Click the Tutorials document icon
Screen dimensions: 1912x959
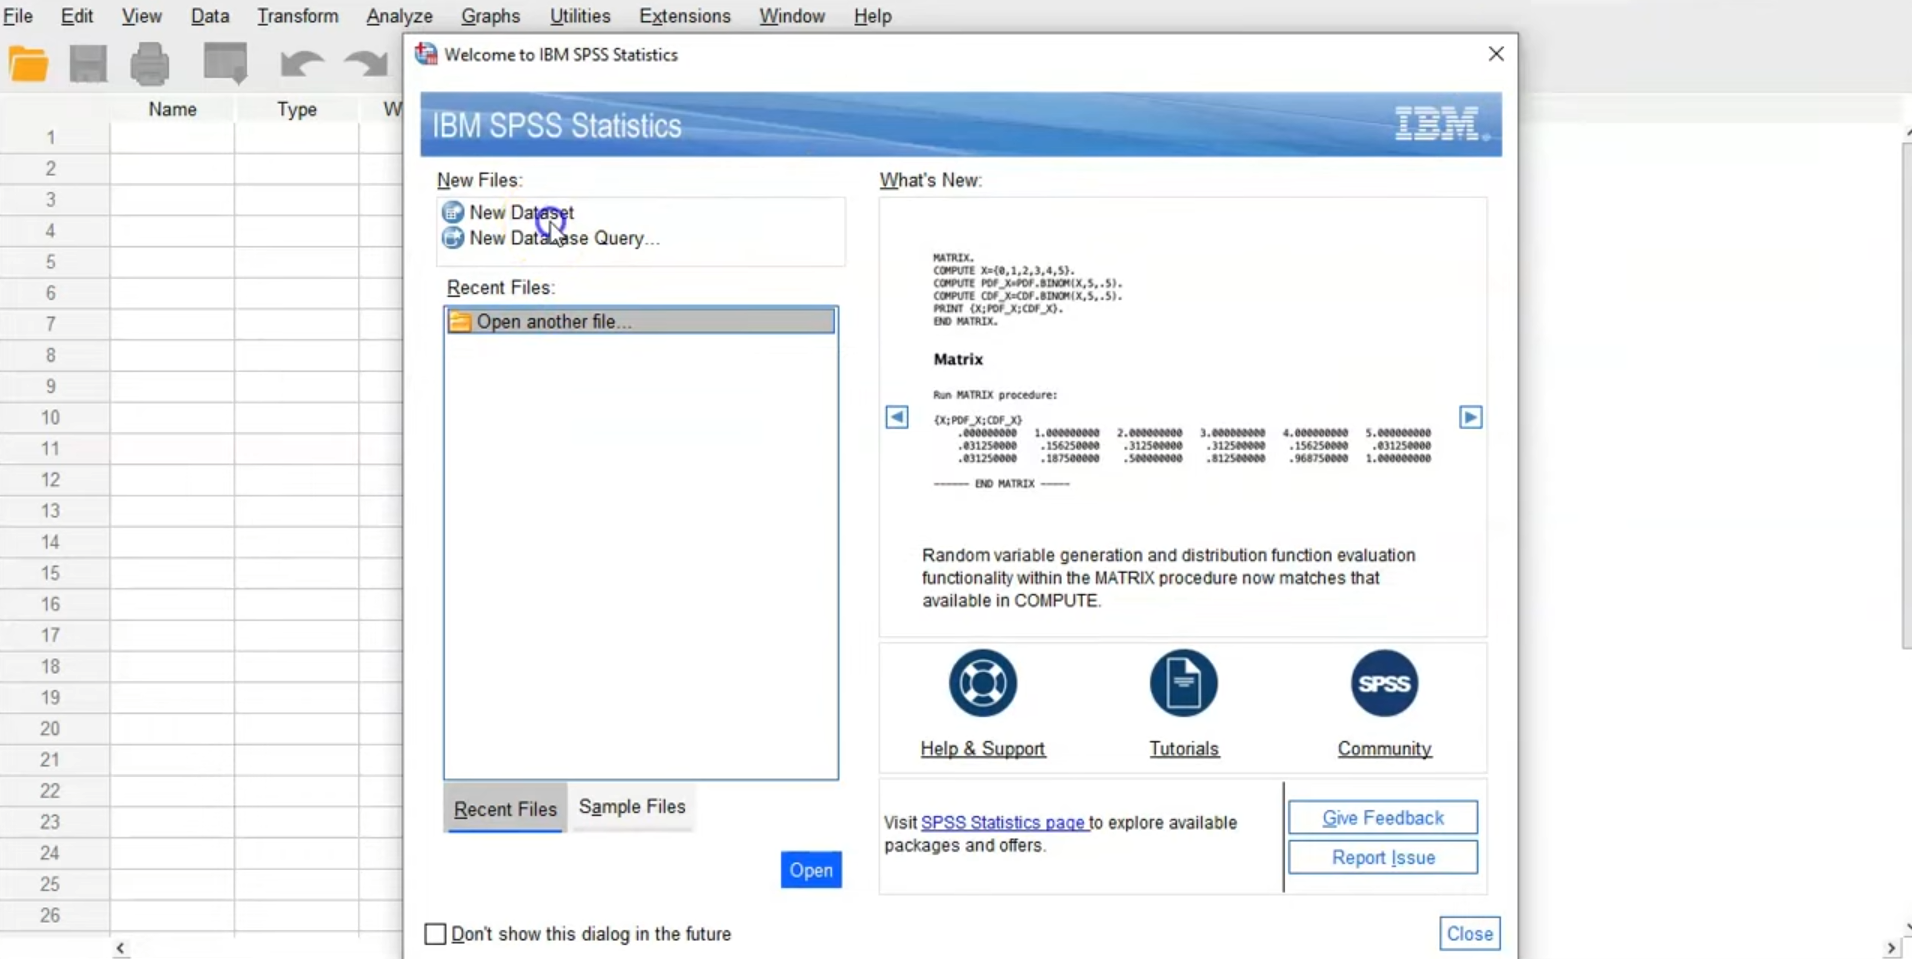pos(1184,683)
